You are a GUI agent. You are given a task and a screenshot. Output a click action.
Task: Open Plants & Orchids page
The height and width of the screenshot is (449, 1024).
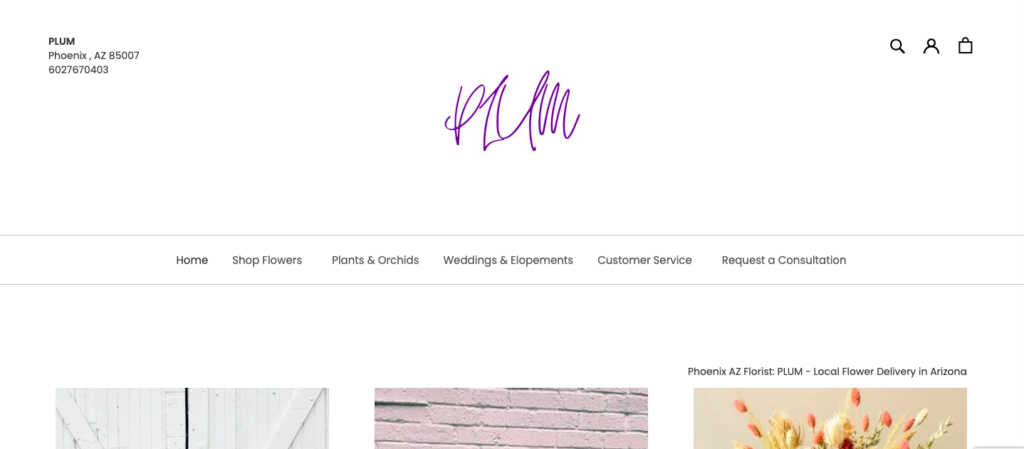coord(376,260)
